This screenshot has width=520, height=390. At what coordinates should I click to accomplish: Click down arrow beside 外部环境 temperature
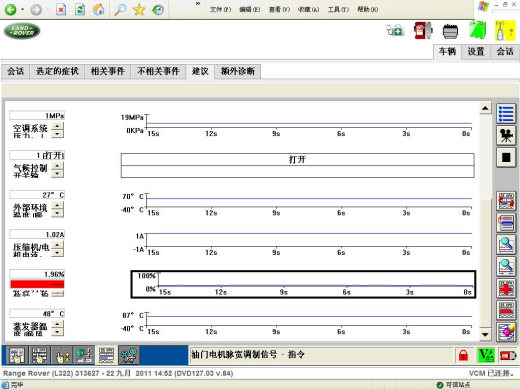[58, 213]
